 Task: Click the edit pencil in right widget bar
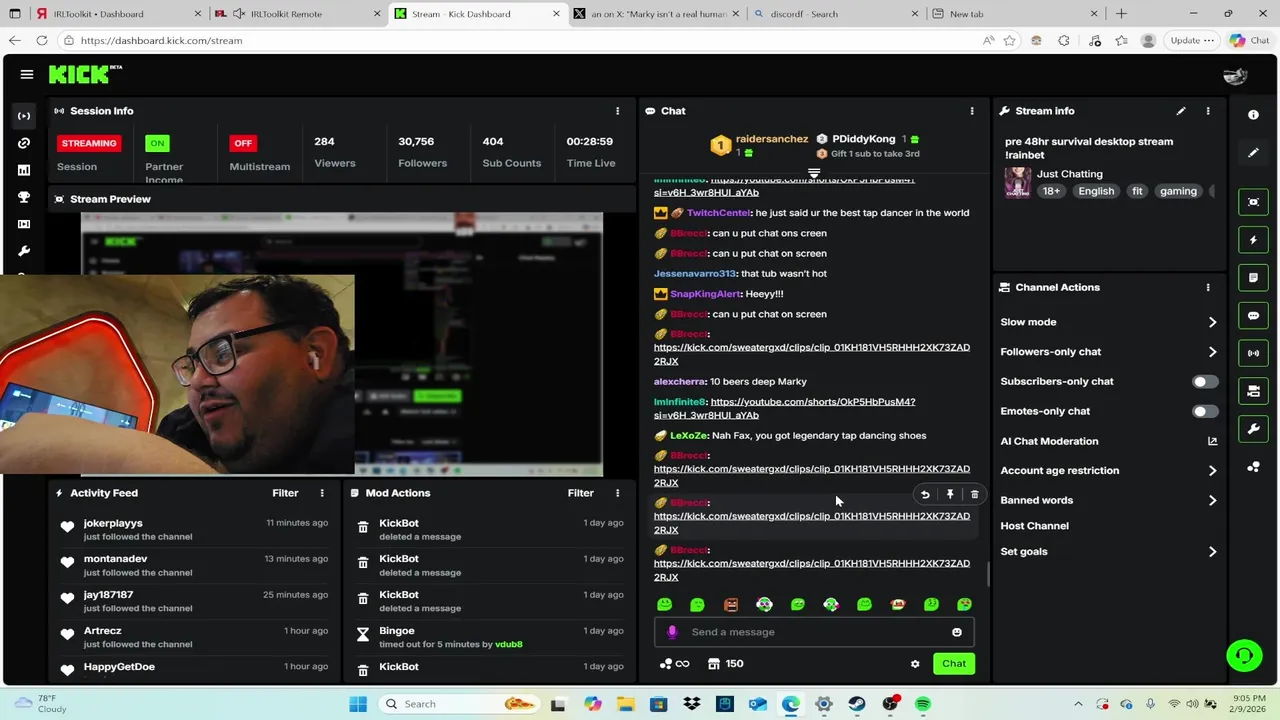1253,153
